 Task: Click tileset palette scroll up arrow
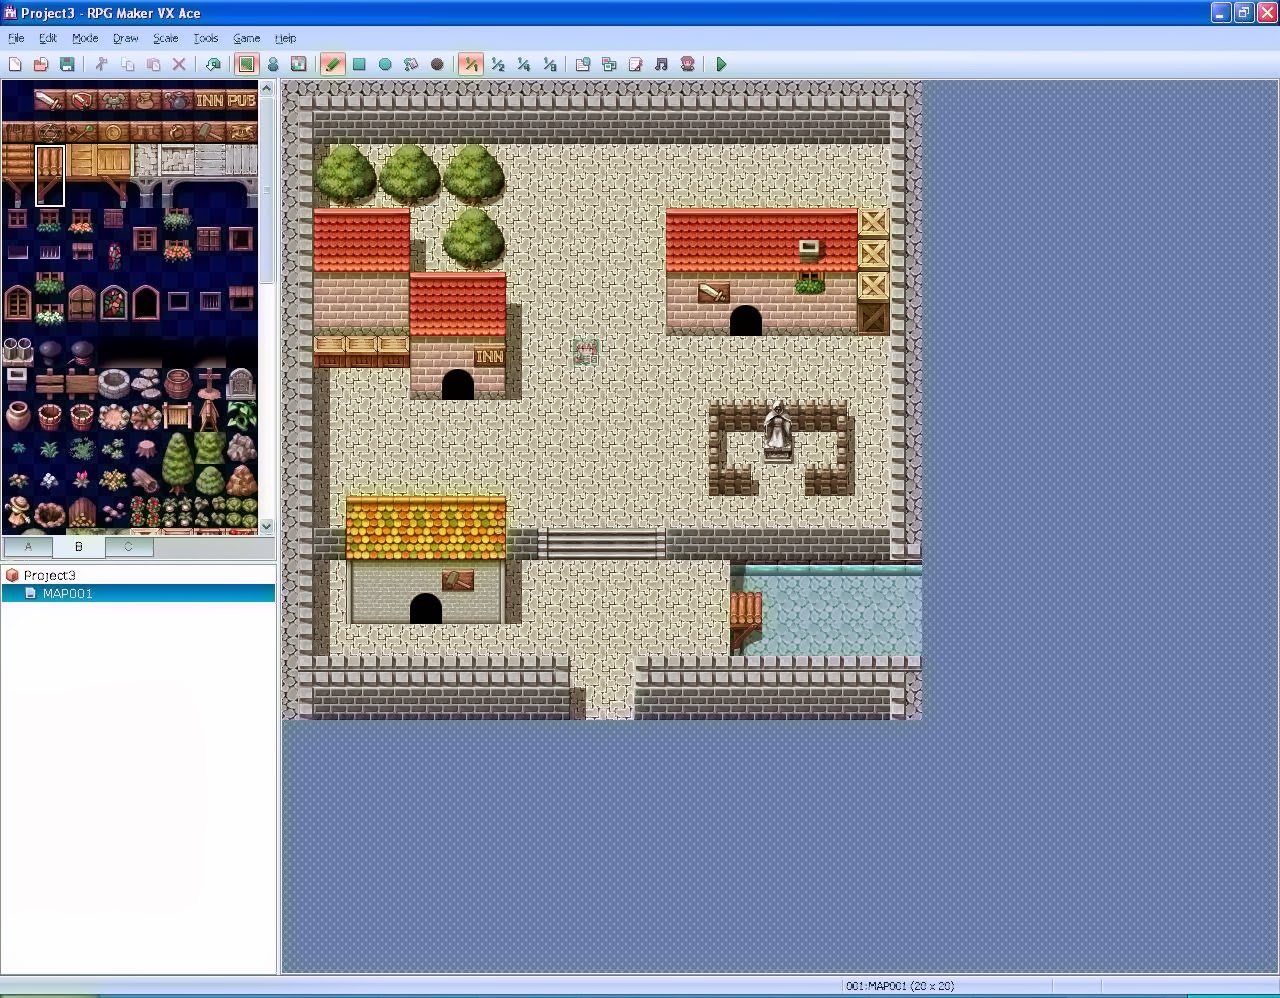266,88
